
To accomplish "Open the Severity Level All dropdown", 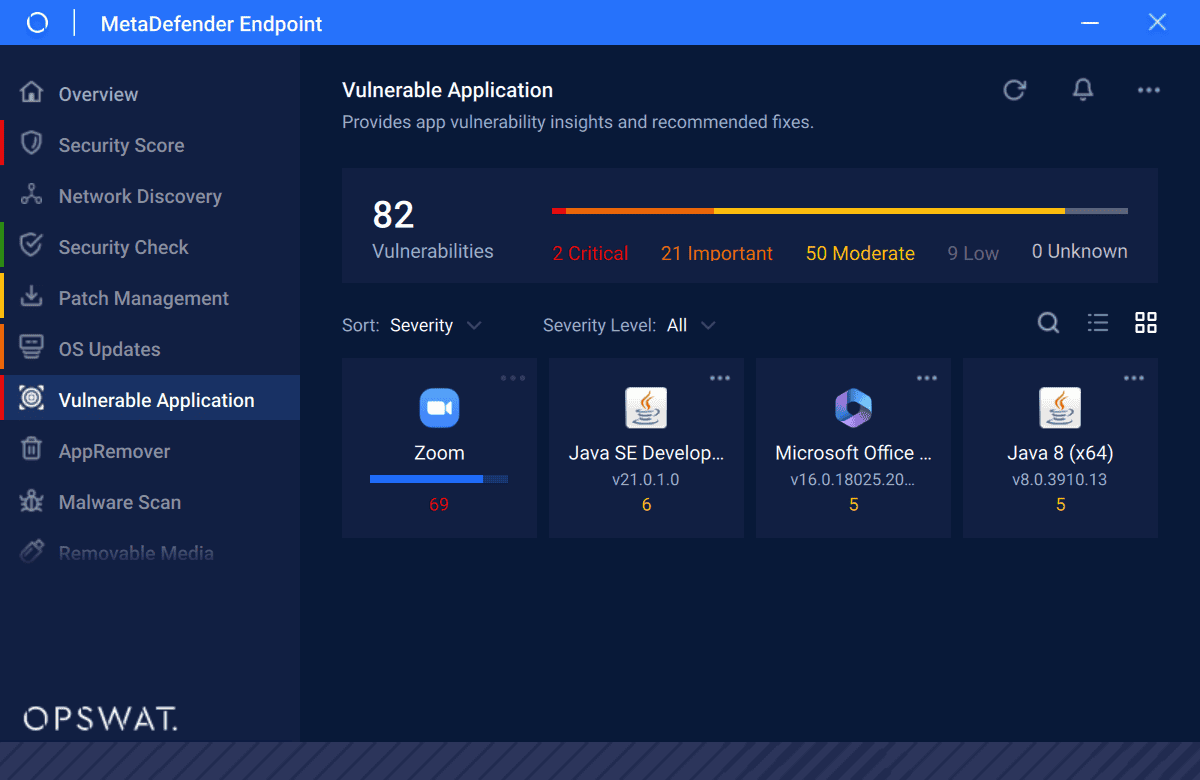I will 691,325.
